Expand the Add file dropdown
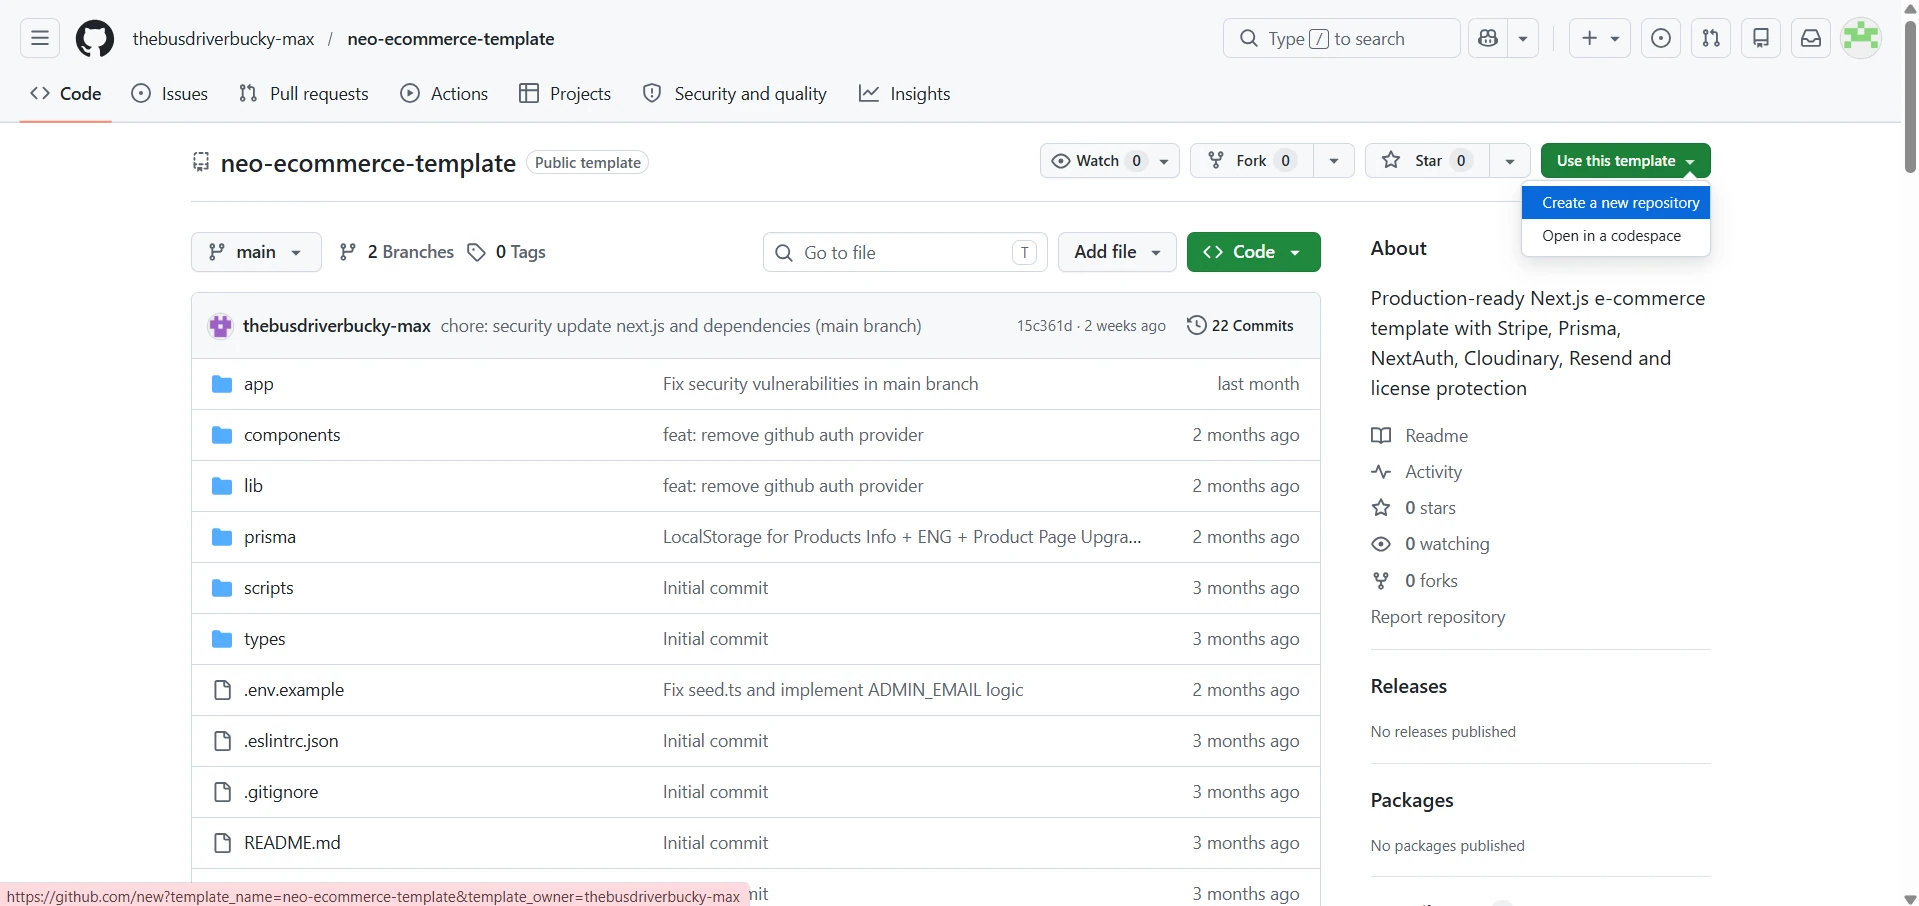The height and width of the screenshot is (906, 1919). 1117,252
